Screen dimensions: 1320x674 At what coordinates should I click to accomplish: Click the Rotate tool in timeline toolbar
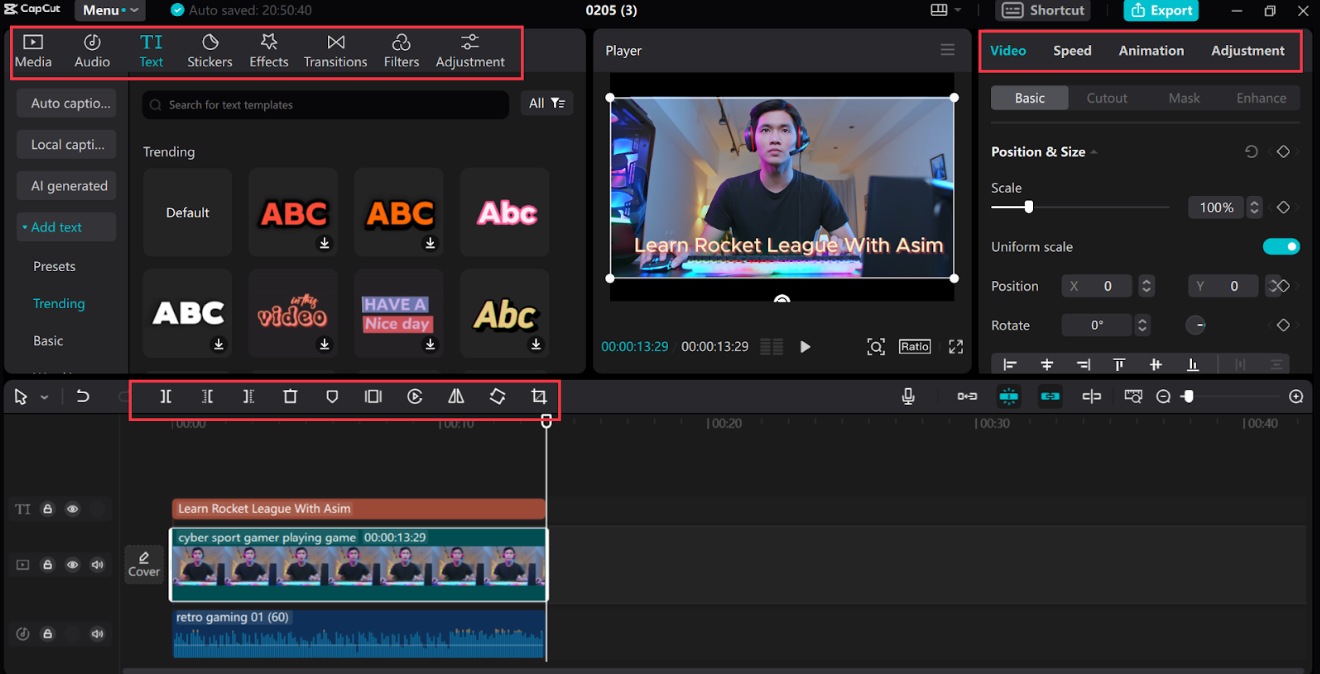497,397
